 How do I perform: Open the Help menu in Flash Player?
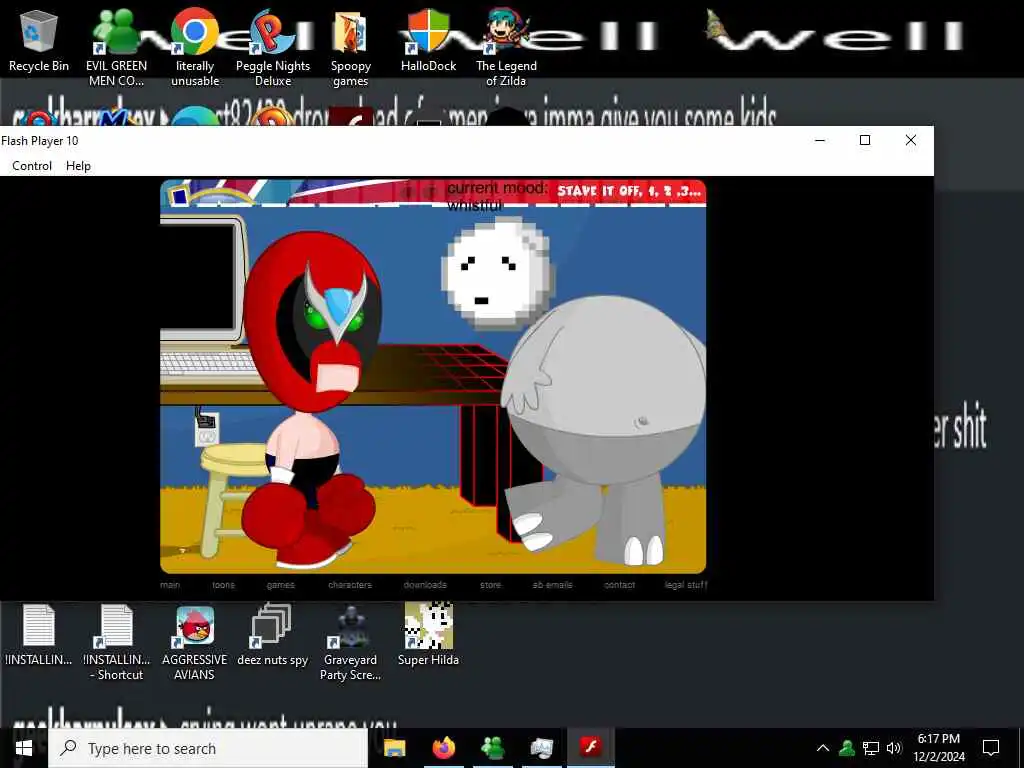[x=78, y=166]
